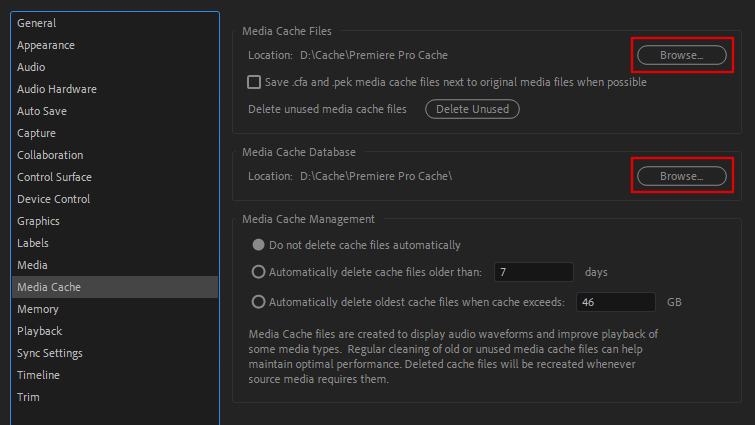This screenshot has width=755, height=425.
Task: Go to Playback preferences
Action: [x=40, y=331]
